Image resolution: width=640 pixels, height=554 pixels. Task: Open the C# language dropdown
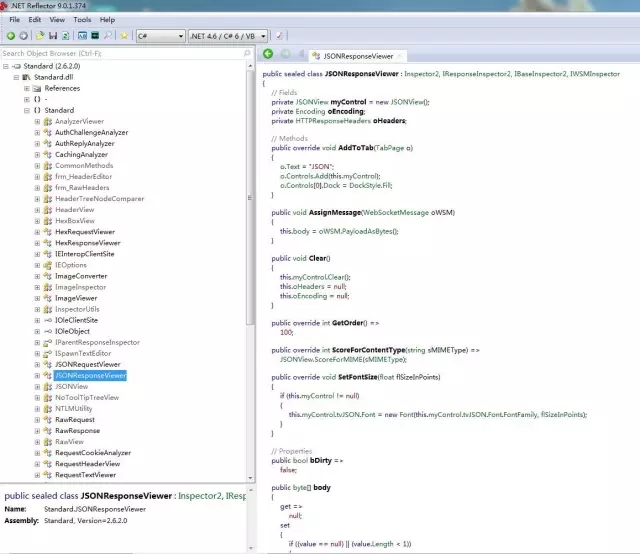tap(160, 36)
